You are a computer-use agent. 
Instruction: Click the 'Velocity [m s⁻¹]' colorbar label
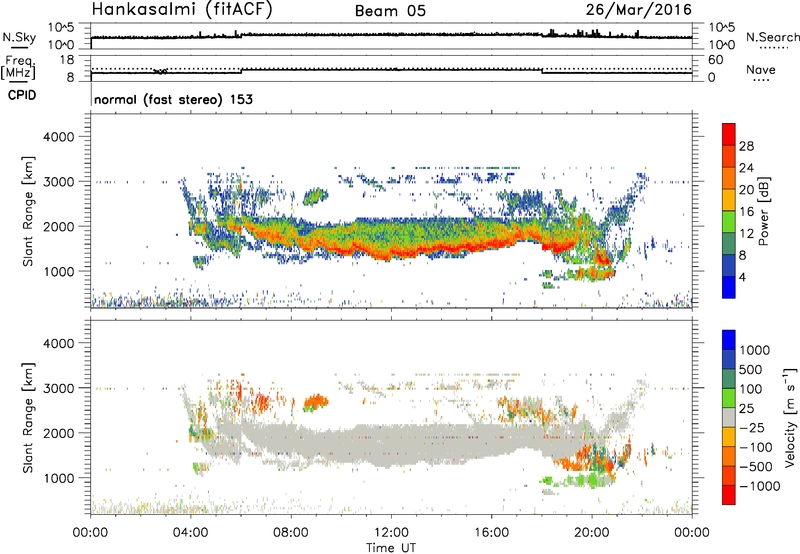[790, 417]
